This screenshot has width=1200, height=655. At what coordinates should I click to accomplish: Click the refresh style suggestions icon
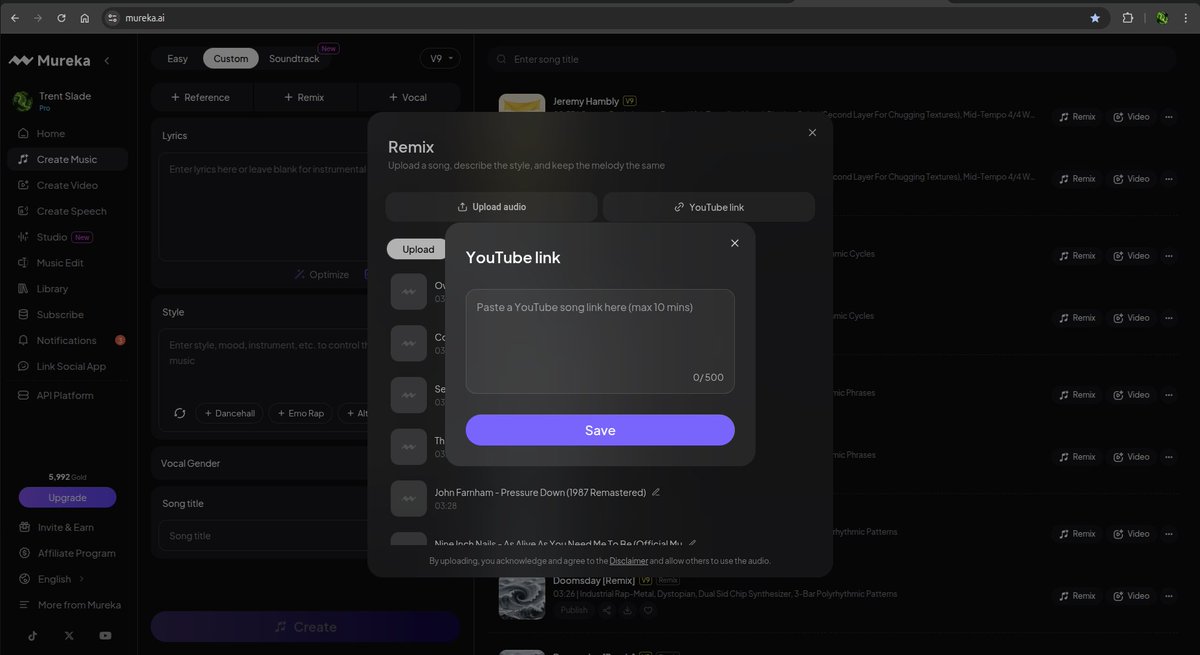point(180,413)
